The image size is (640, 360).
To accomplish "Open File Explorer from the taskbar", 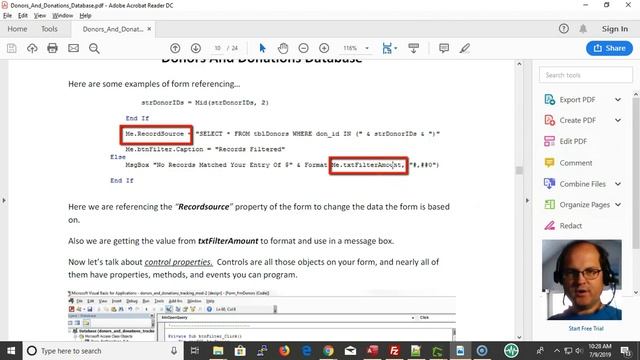I will (x=218, y=351).
